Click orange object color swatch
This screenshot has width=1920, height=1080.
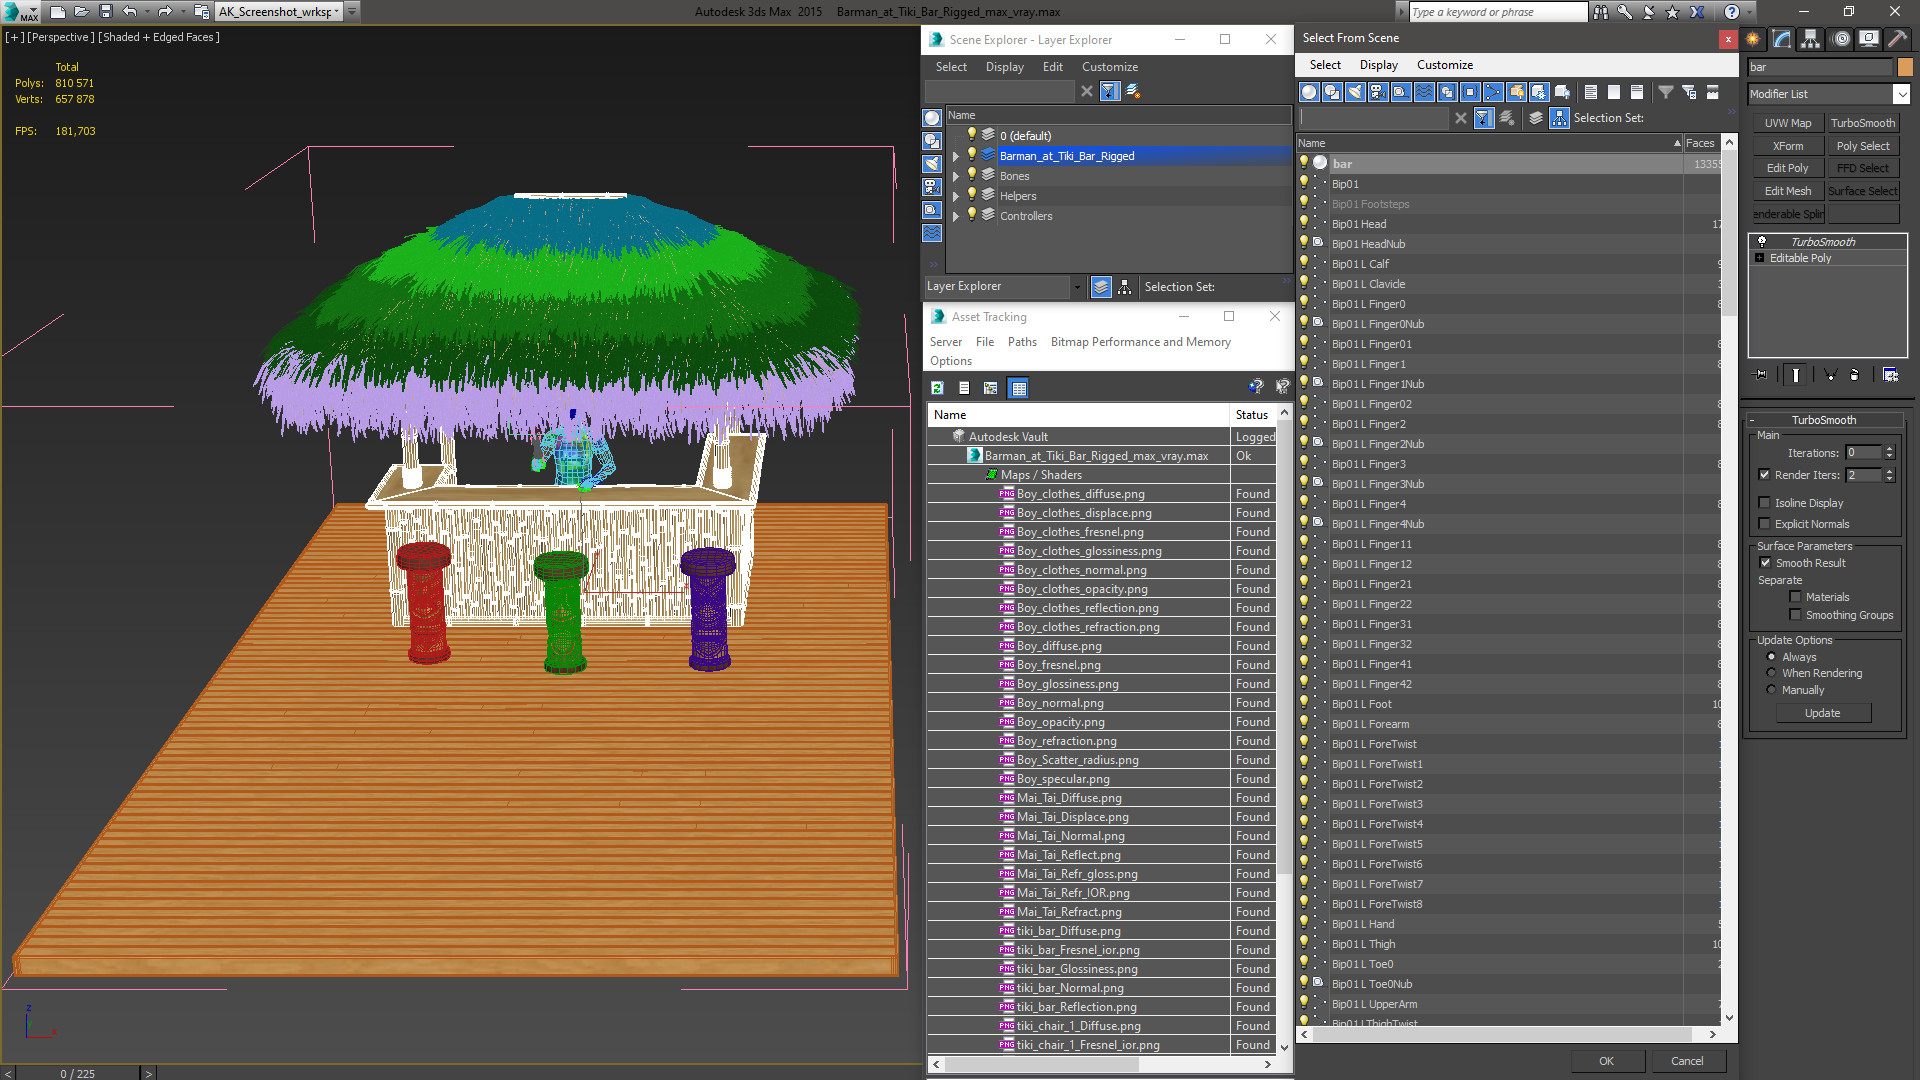pyautogui.click(x=1905, y=67)
